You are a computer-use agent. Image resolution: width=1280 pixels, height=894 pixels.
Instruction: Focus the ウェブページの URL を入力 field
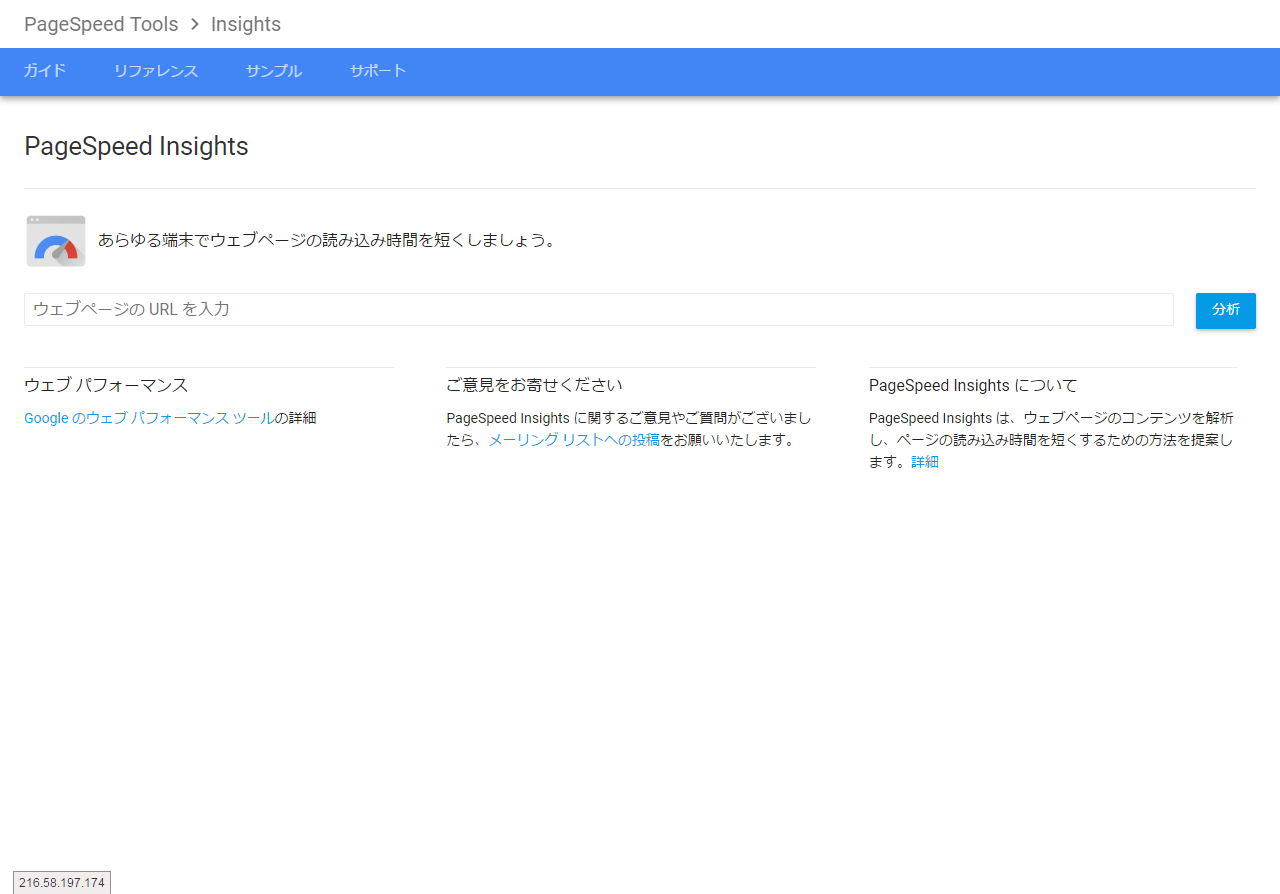(598, 309)
